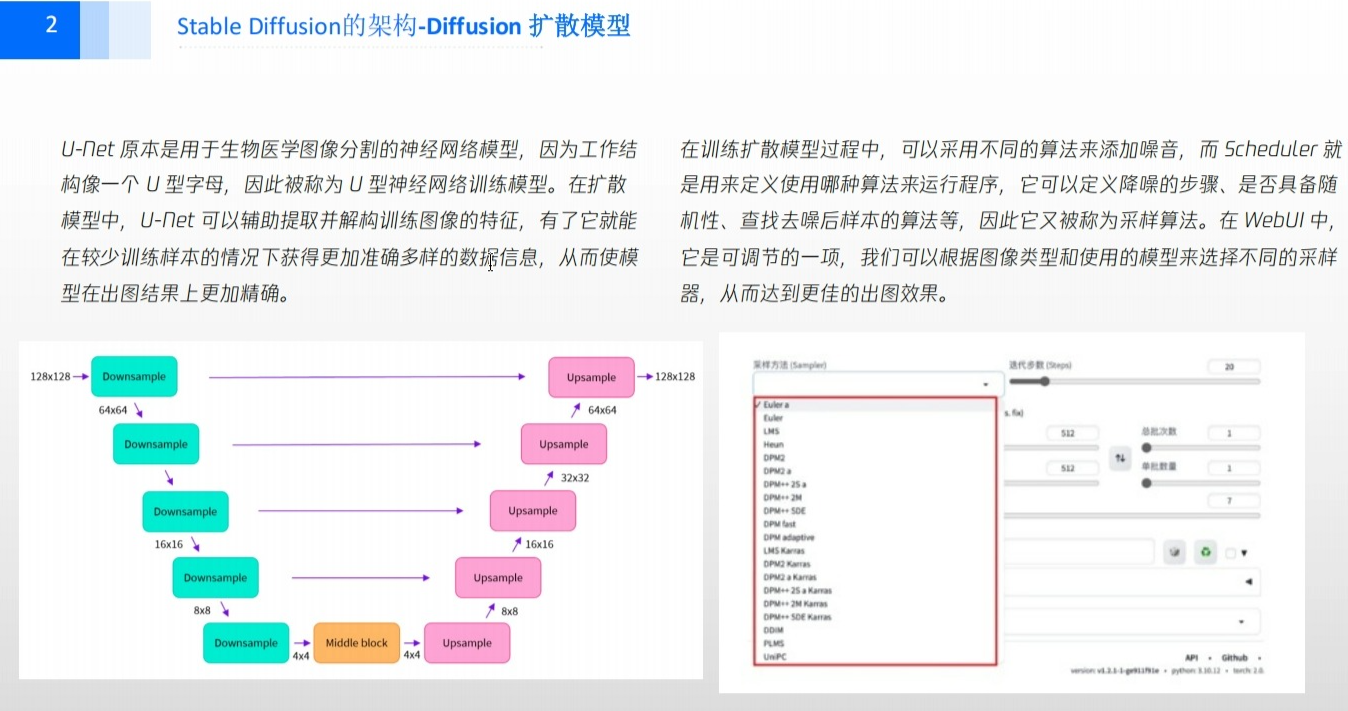1348x711 pixels.
Task: Click the API link at the bottom
Action: click(1189, 658)
